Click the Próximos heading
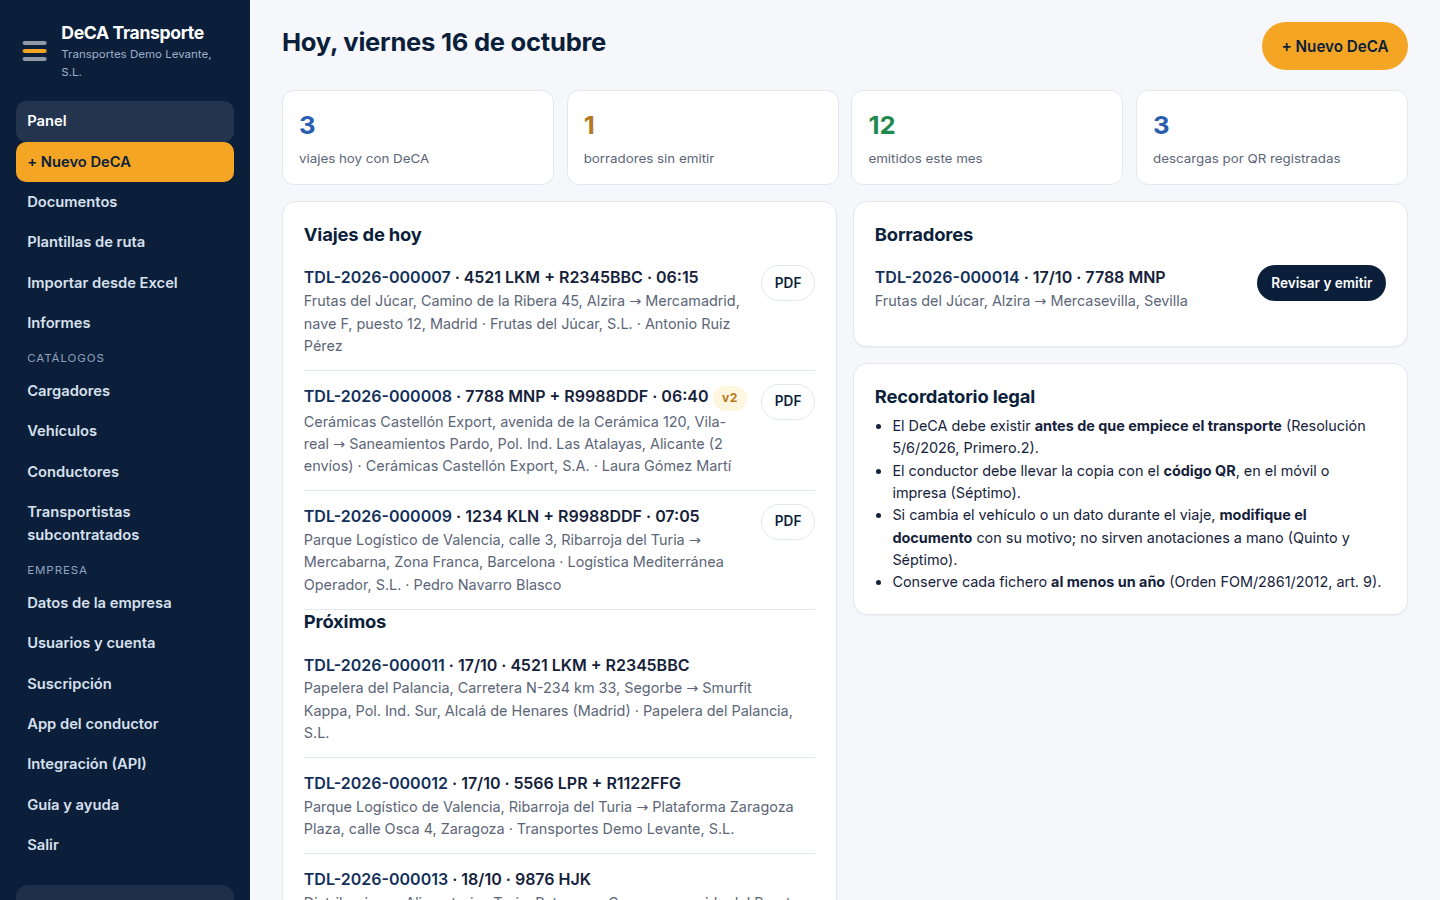 345,622
